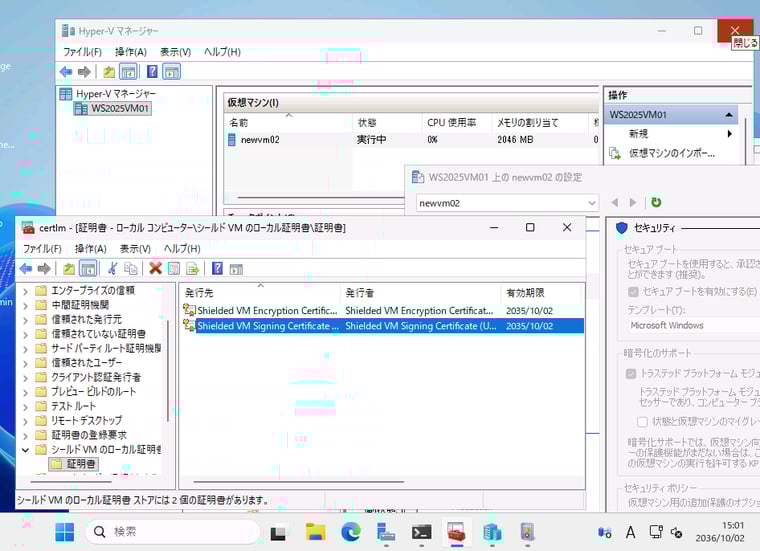Open ファイル(F) menu in Hyper-V Manager
The image size is (760, 551).
coord(82,52)
